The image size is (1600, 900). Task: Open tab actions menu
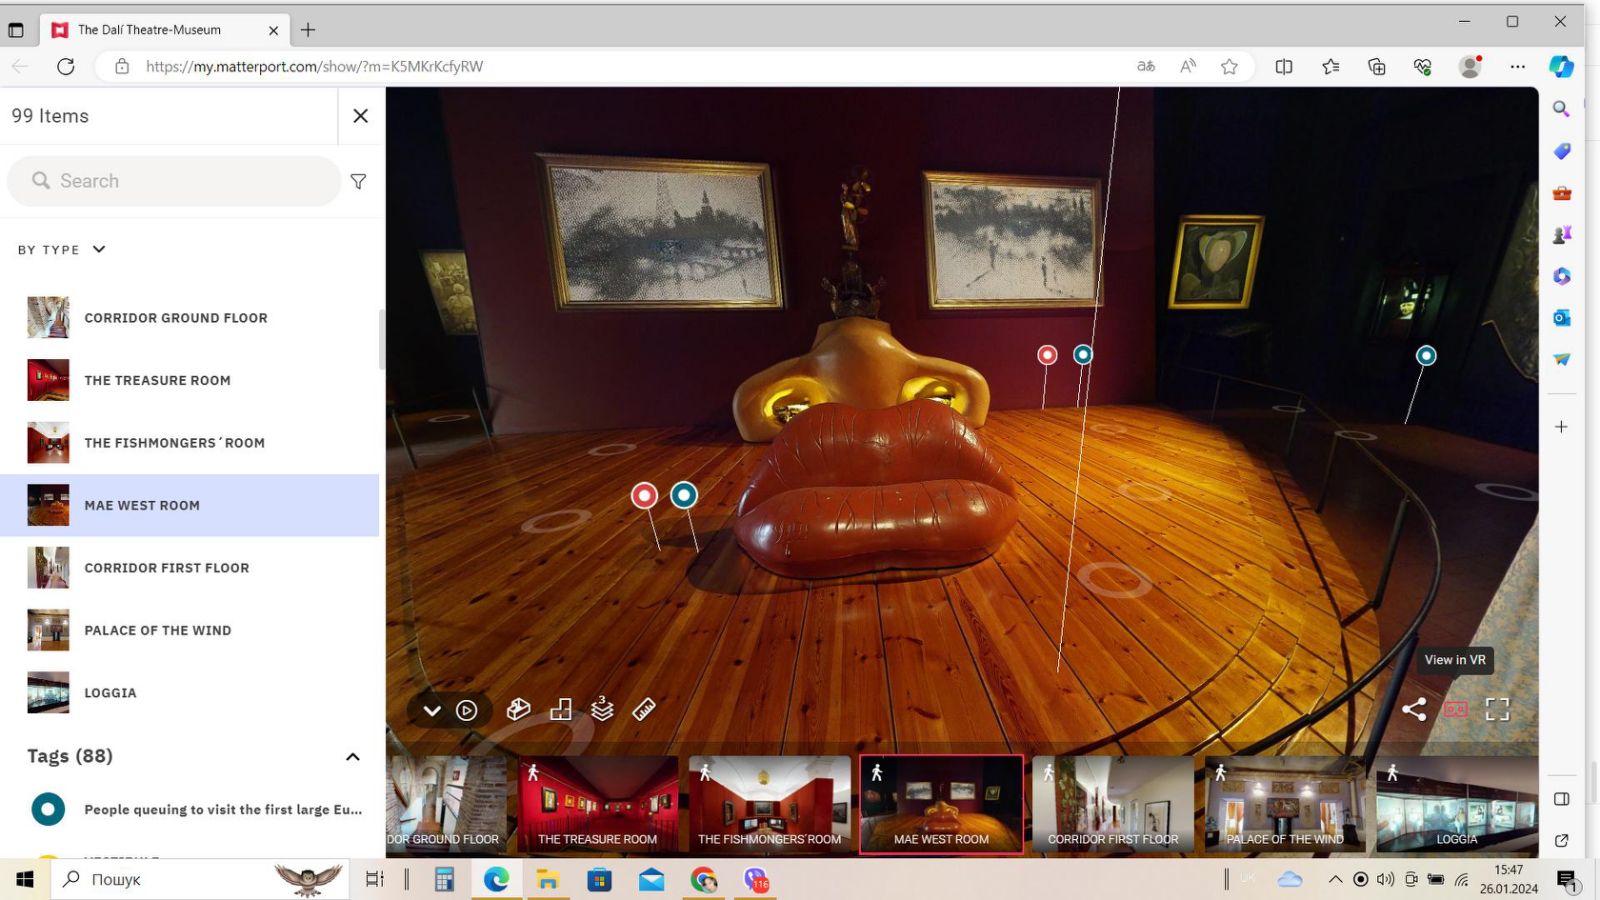point(15,30)
